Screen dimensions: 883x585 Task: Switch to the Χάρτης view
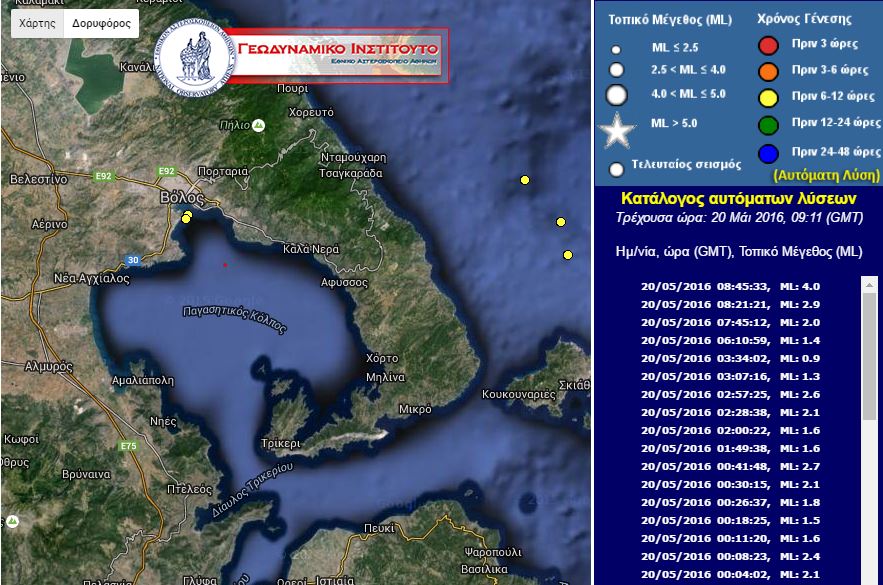(37, 22)
